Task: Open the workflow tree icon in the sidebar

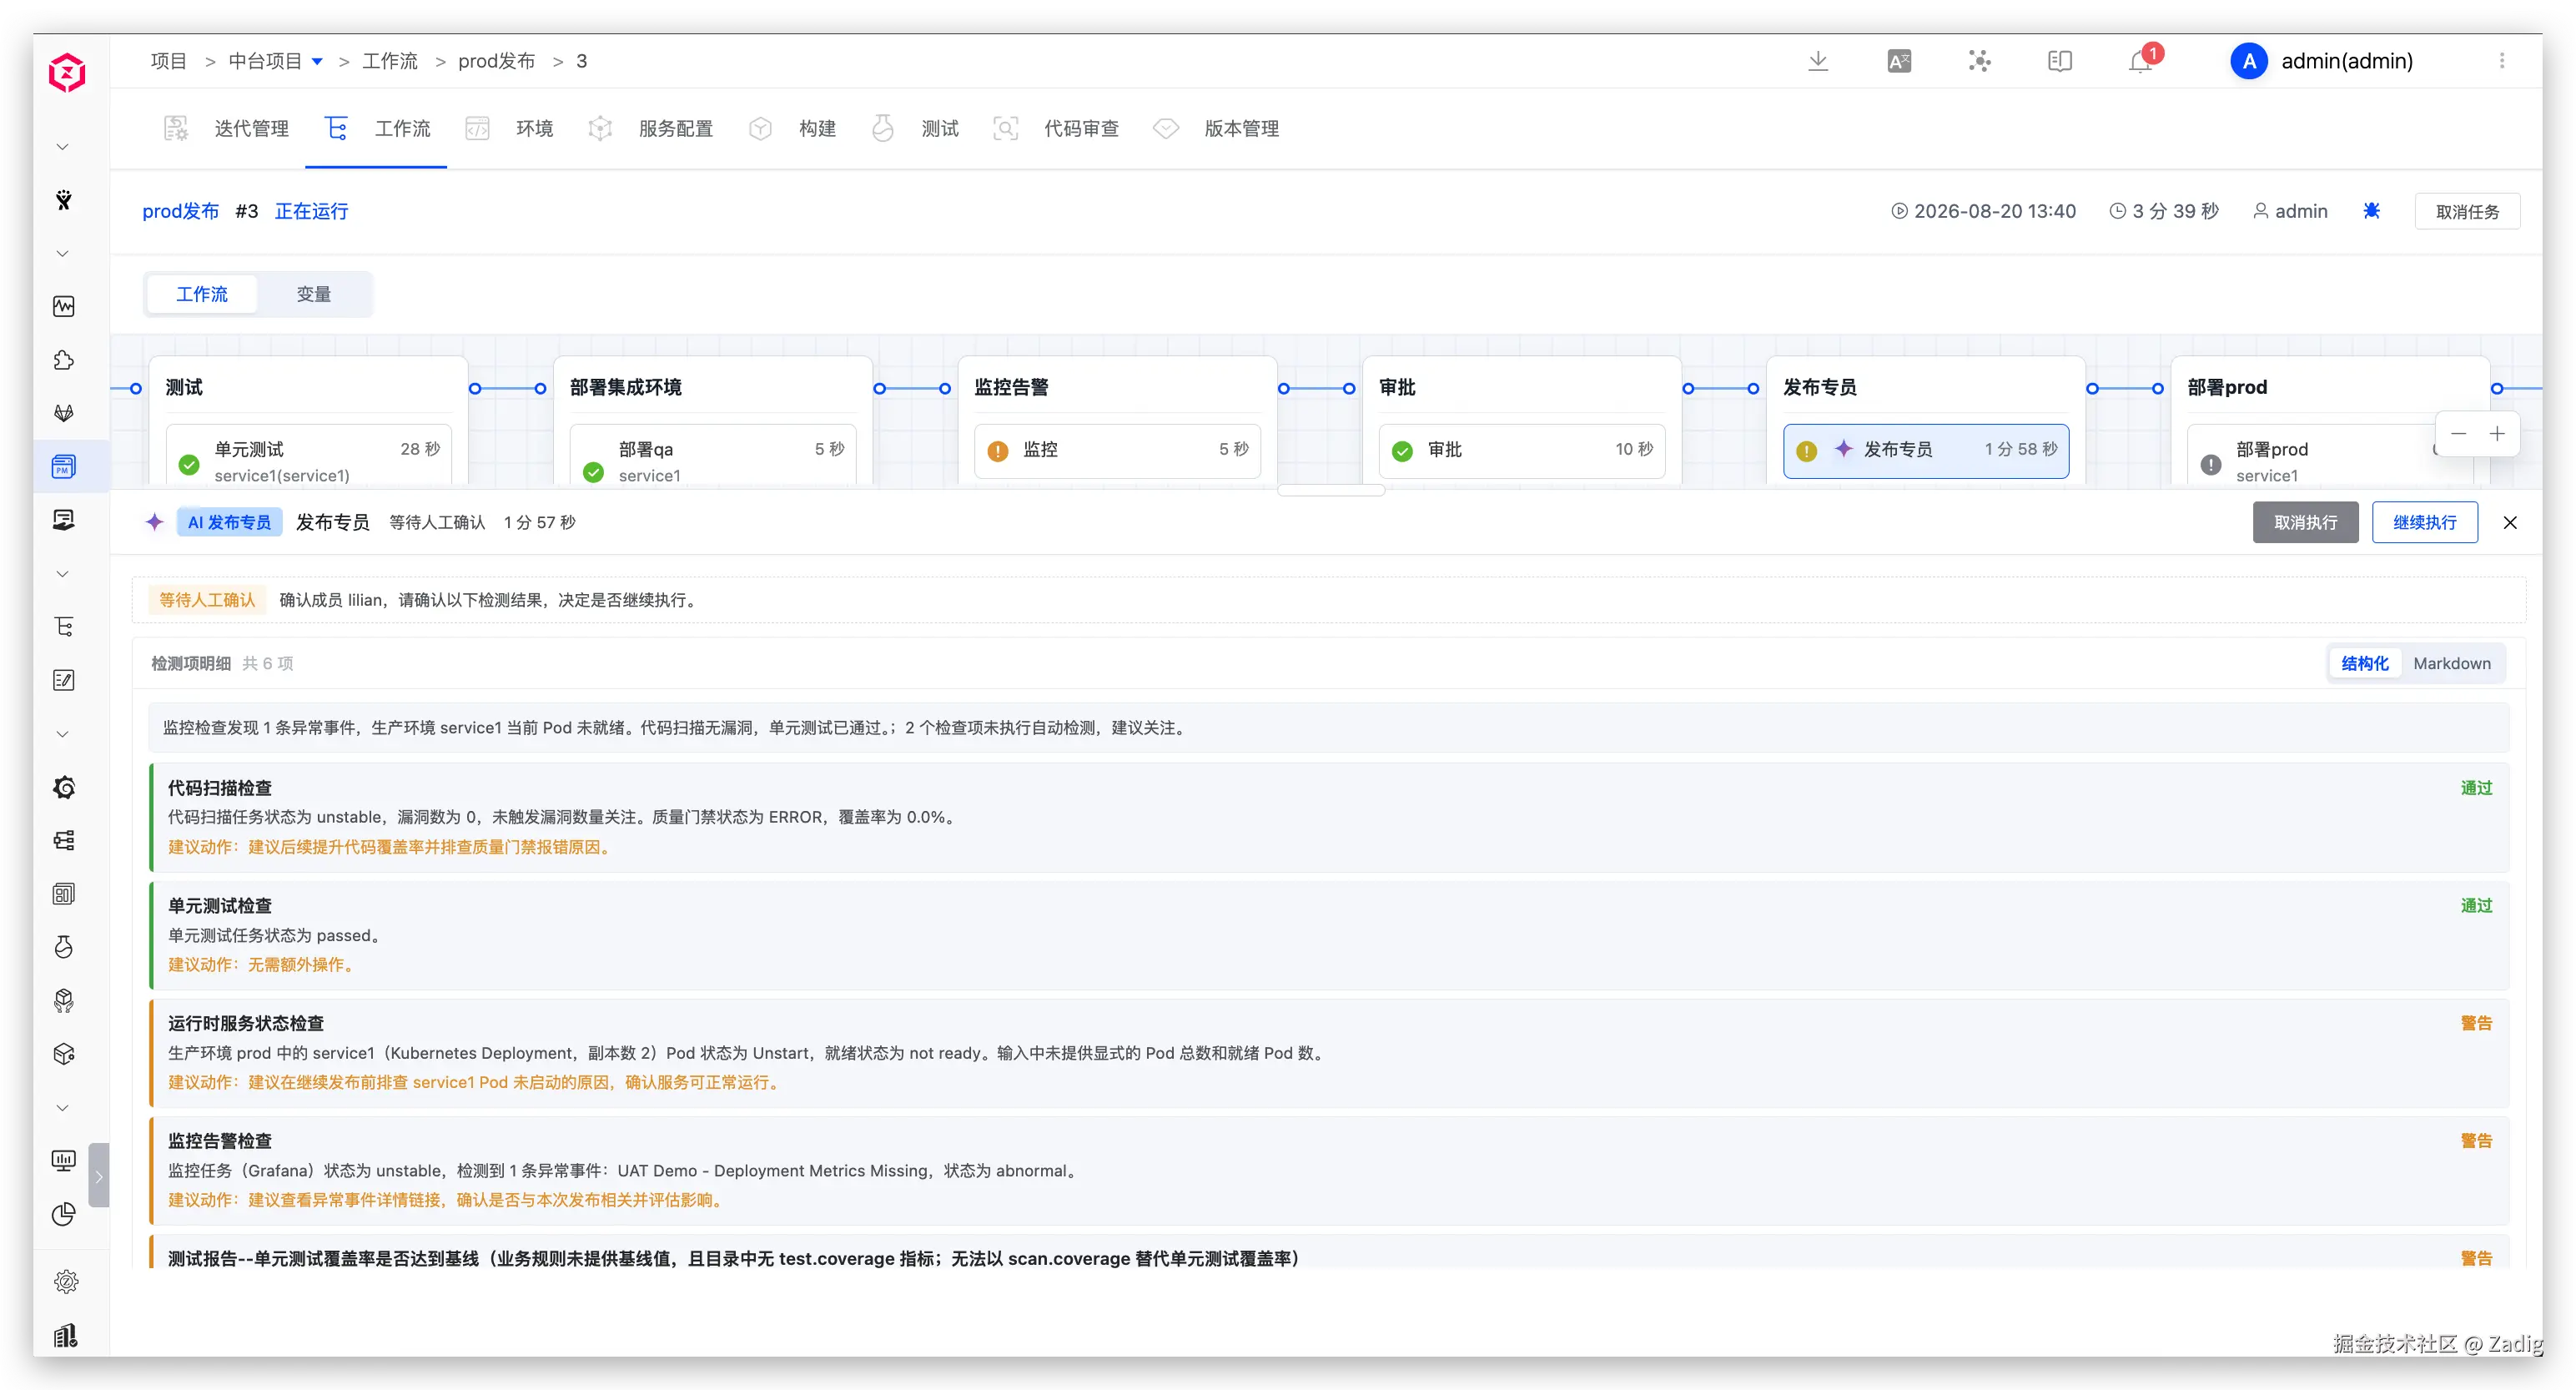Action: point(64,627)
